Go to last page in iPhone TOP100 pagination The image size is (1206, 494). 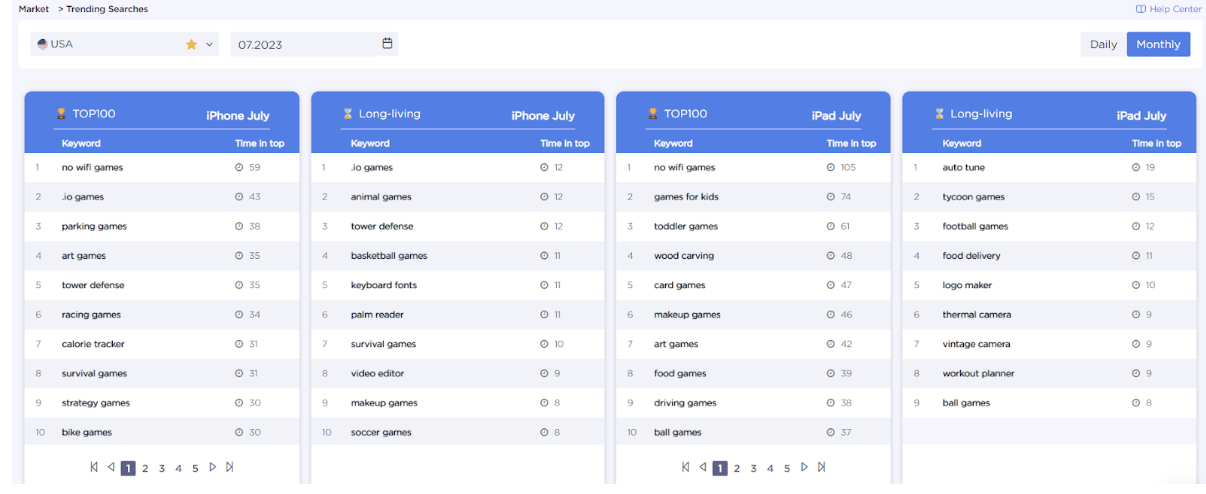229,467
